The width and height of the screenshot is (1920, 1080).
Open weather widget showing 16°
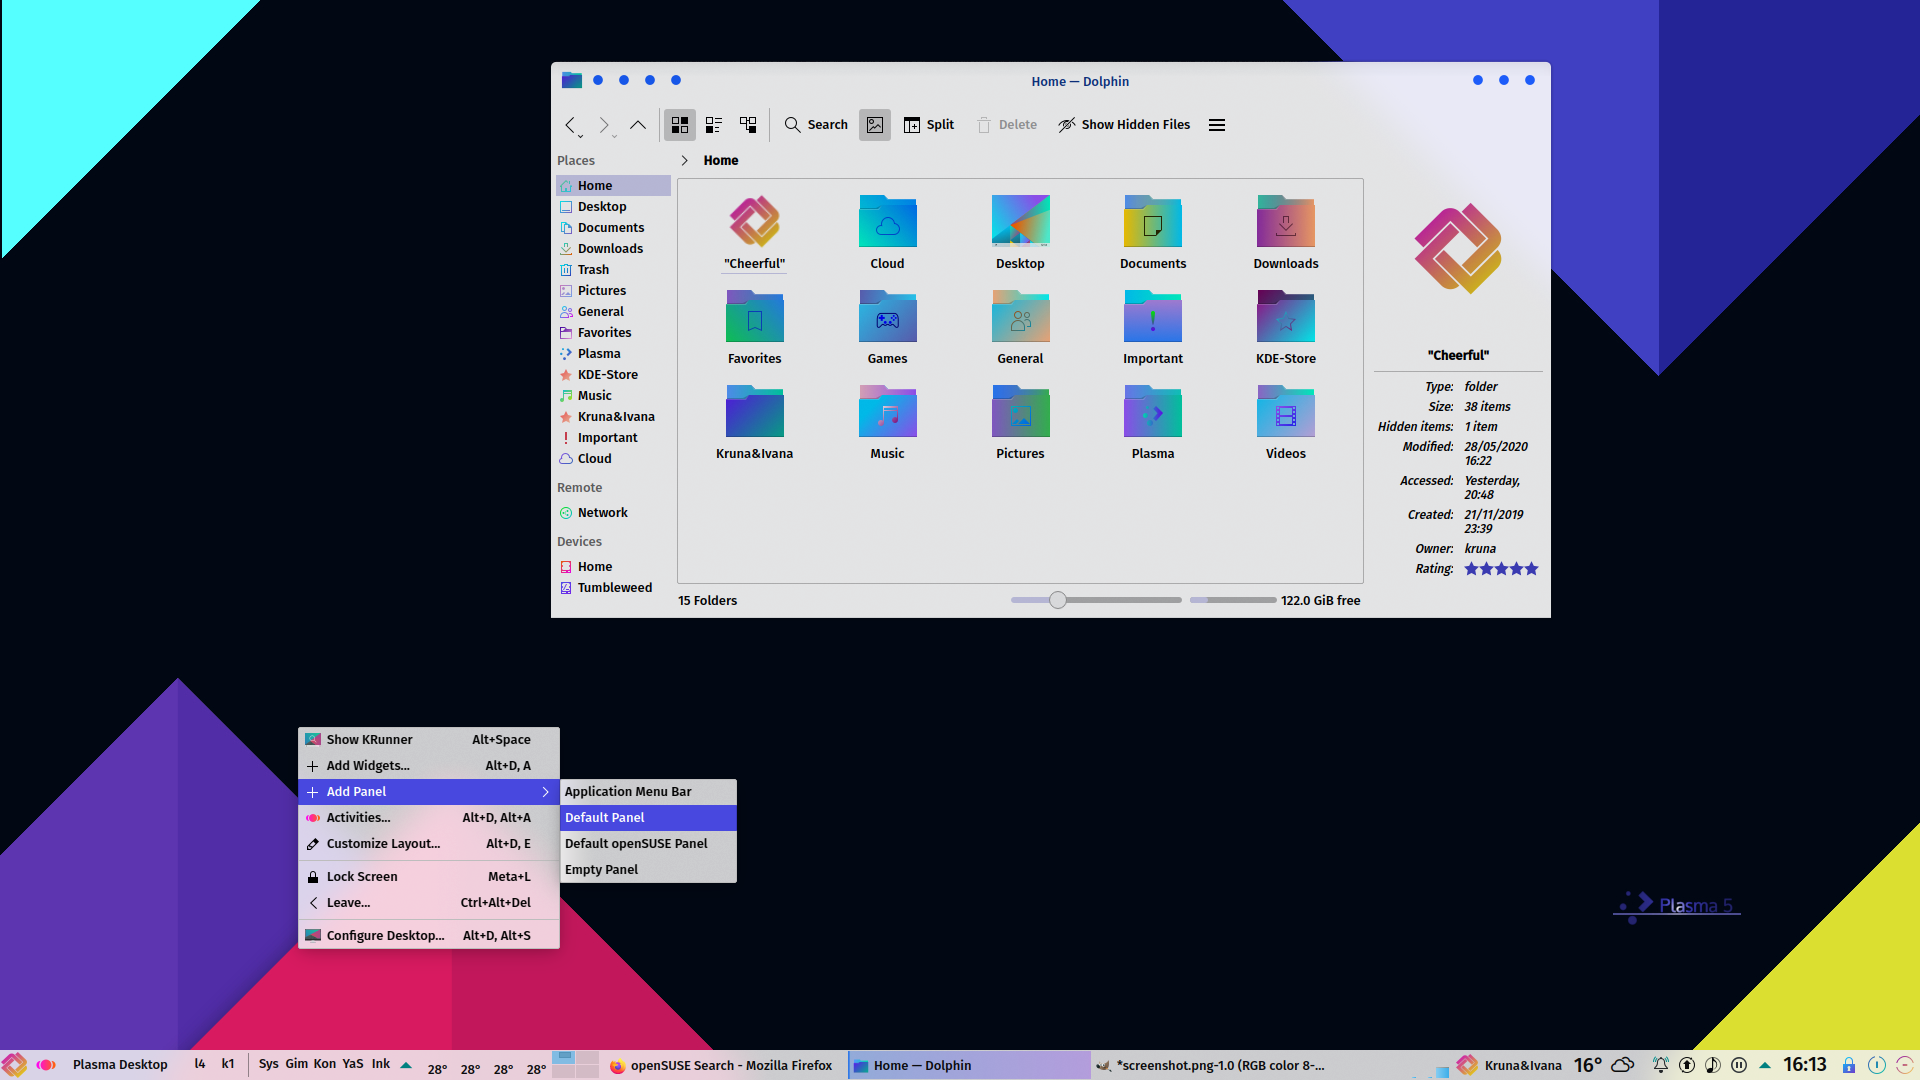[x=1603, y=1065]
